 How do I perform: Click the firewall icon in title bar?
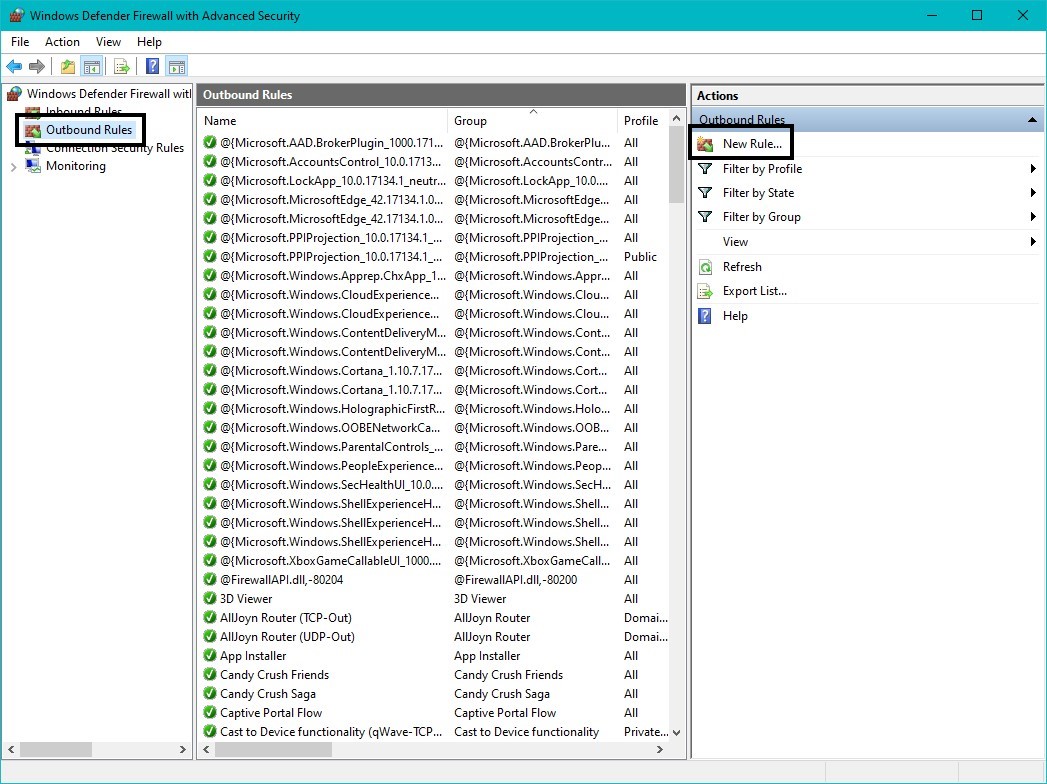pyautogui.click(x=17, y=15)
